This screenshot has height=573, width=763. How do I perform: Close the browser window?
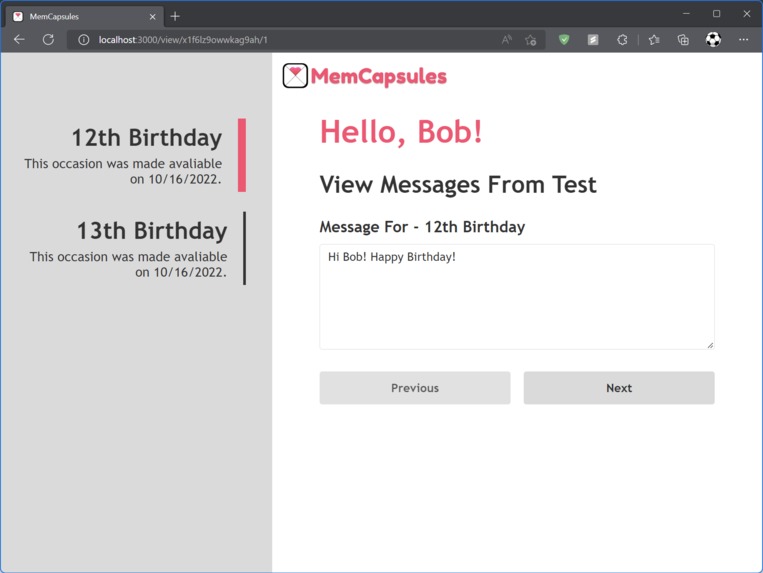pyautogui.click(x=746, y=14)
